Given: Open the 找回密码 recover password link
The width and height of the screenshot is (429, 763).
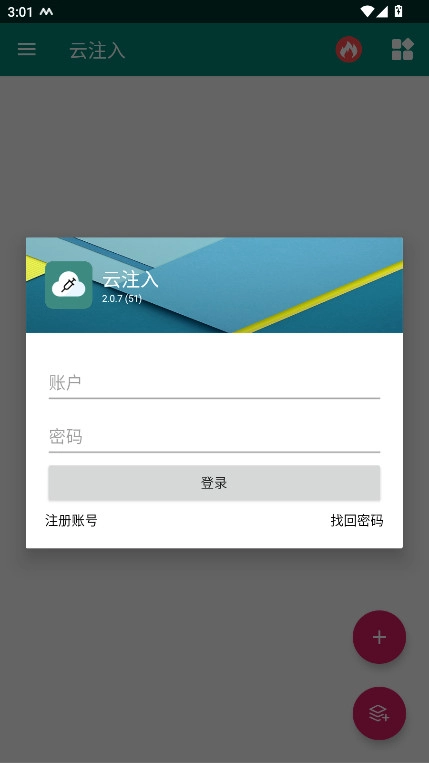Looking at the screenshot, I should pyautogui.click(x=357, y=521).
